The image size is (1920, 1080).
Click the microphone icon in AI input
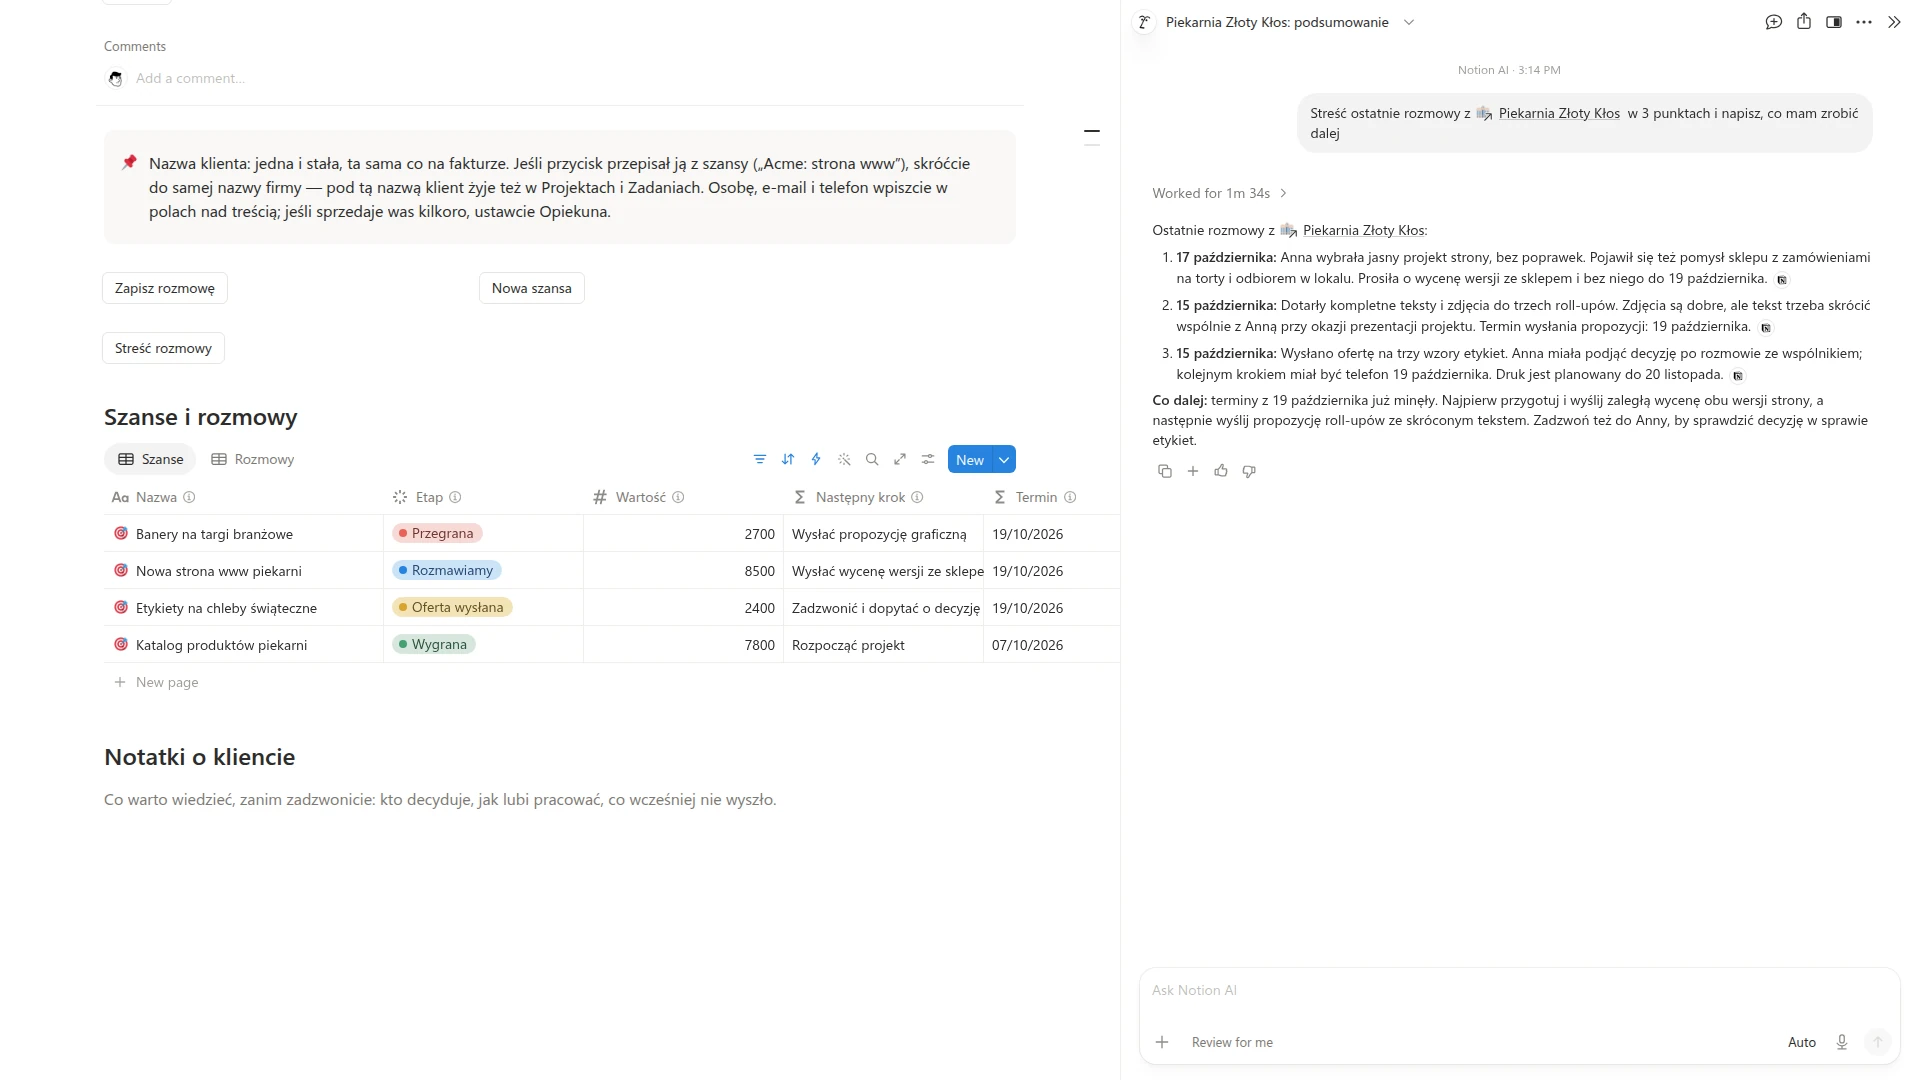pyautogui.click(x=1841, y=1042)
